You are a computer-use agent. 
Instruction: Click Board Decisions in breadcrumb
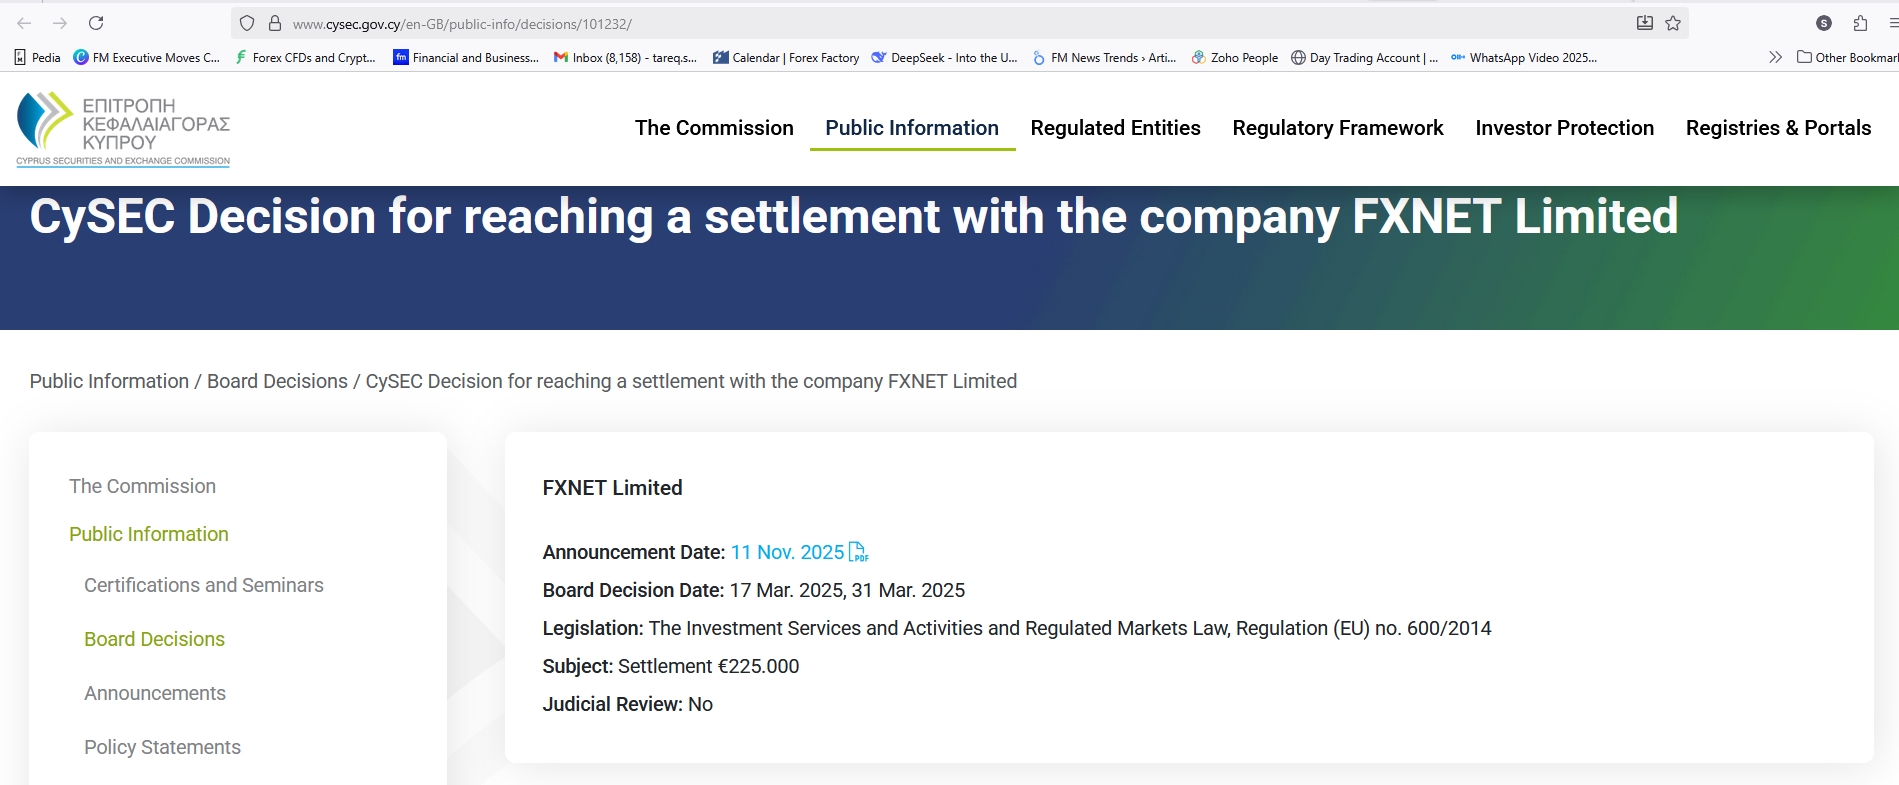277,381
